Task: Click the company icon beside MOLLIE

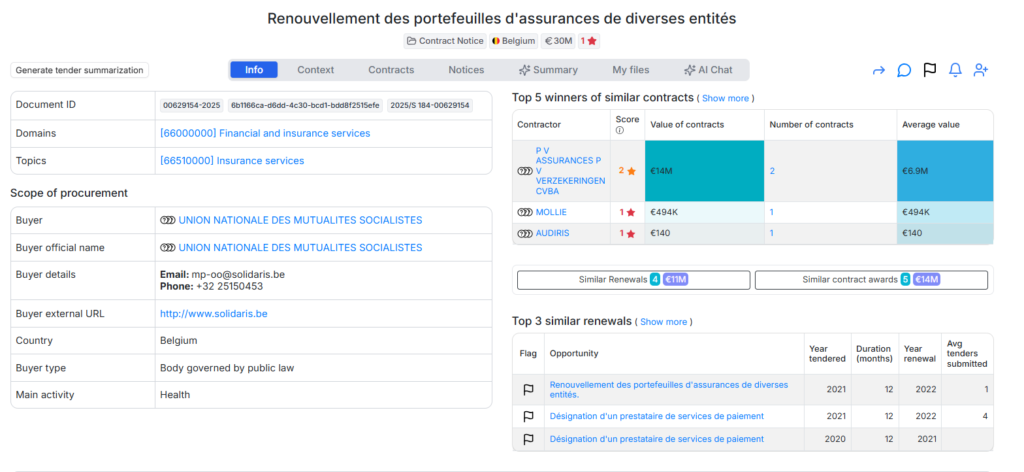Action: coord(525,212)
